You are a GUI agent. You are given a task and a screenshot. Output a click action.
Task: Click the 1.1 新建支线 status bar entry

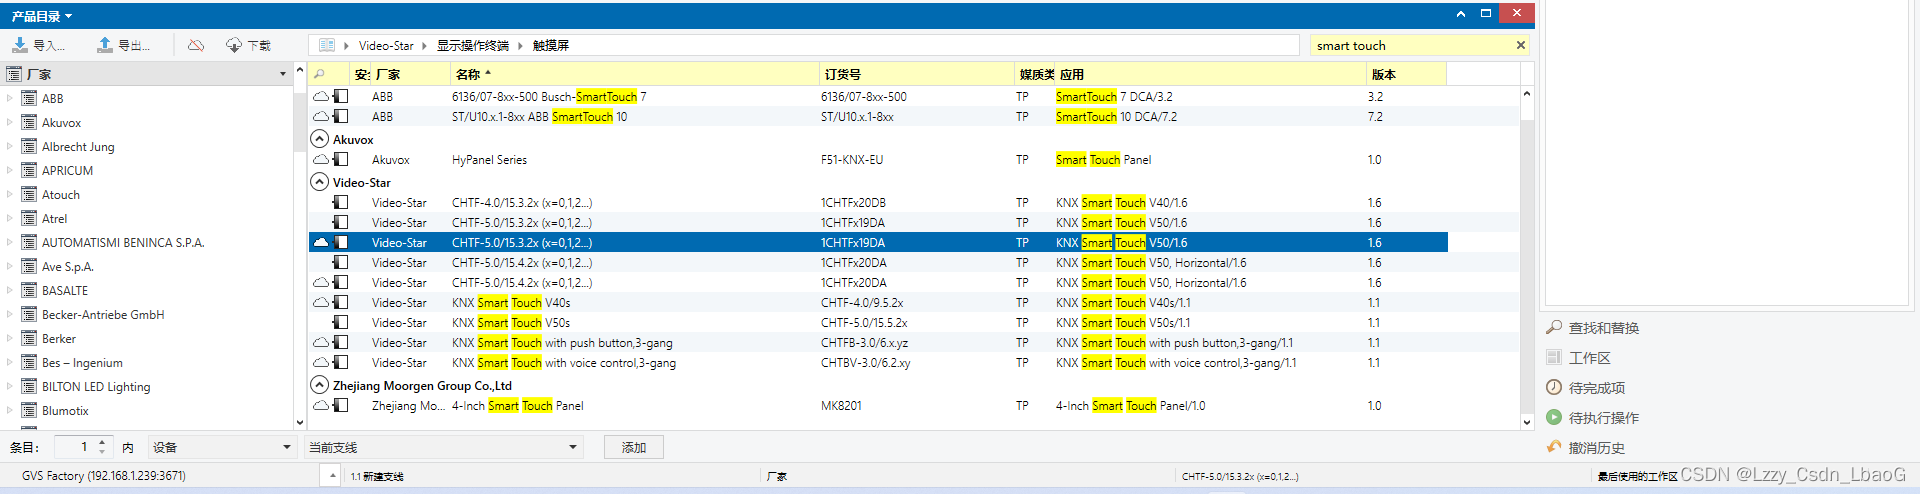point(377,476)
